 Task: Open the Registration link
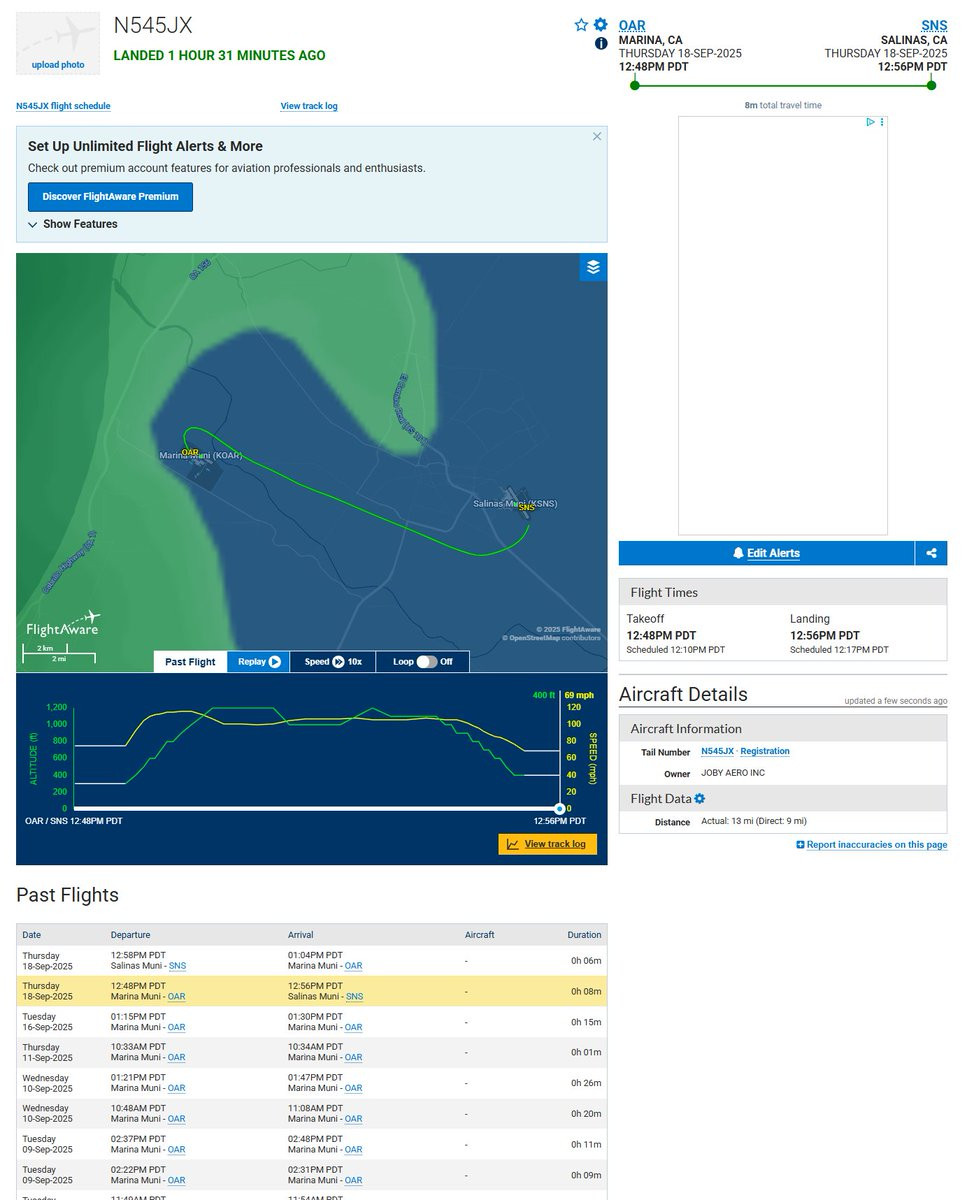pyautogui.click(x=765, y=751)
